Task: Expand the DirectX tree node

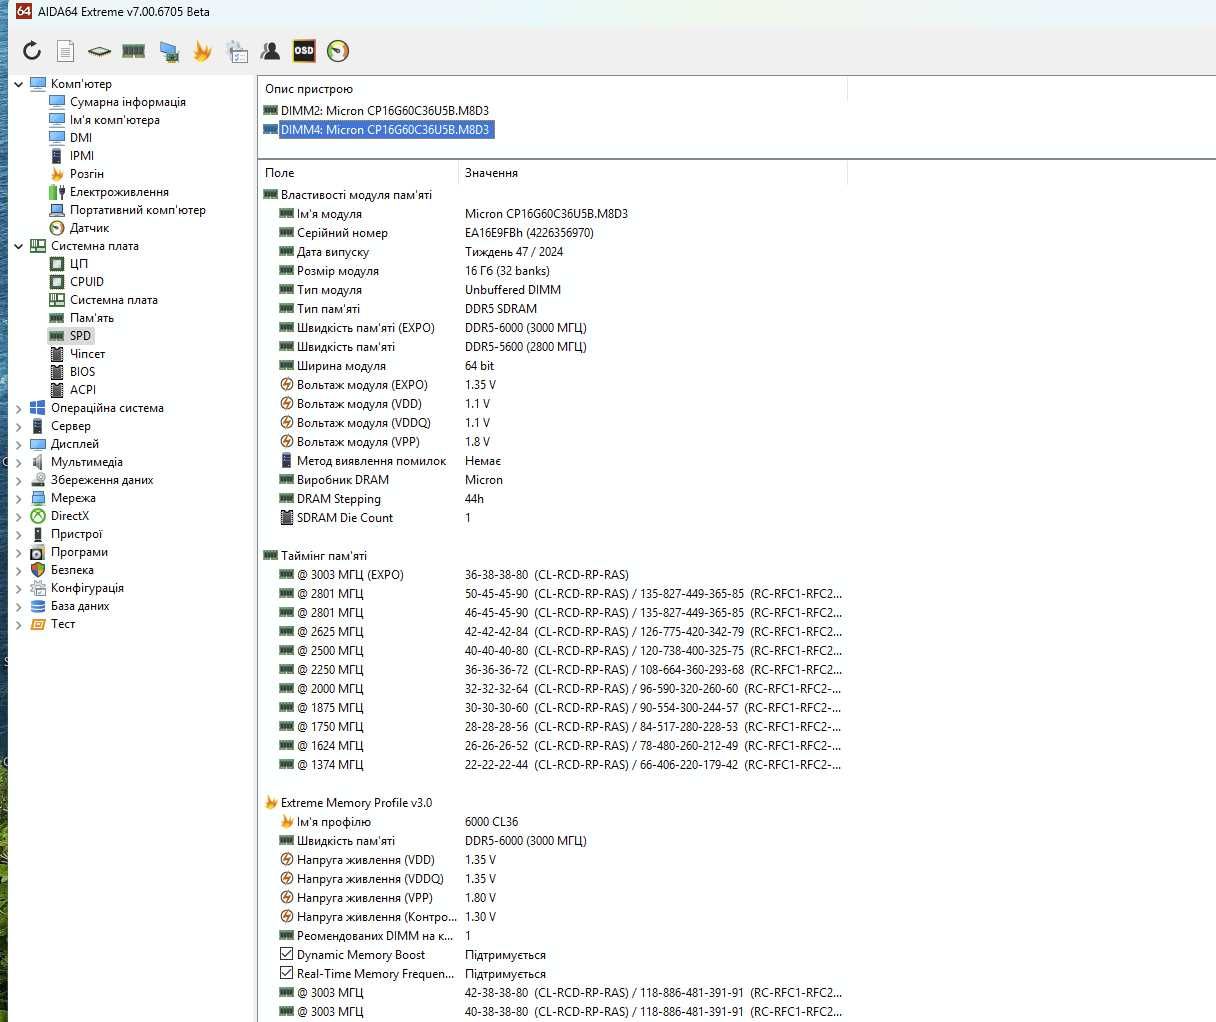Action: [x=18, y=516]
